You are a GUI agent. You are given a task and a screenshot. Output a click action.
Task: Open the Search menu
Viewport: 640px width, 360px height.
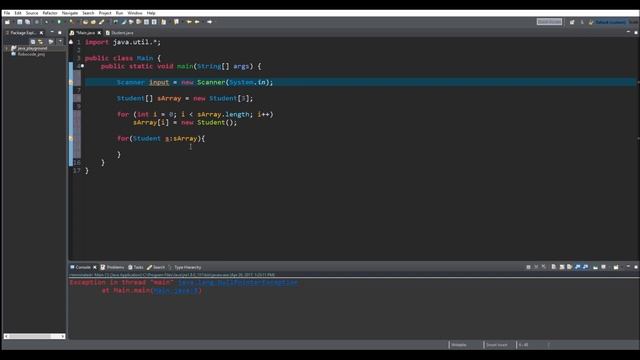pos(88,13)
